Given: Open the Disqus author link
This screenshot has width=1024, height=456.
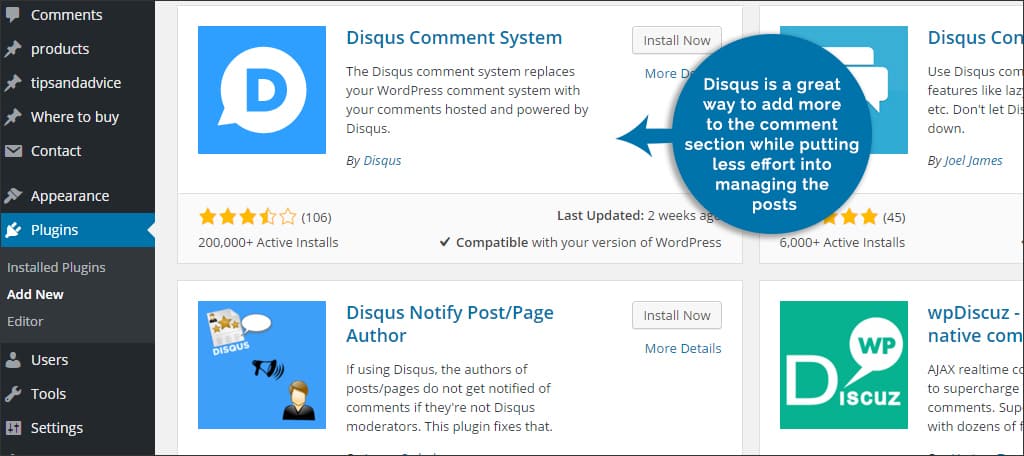Looking at the screenshot, I should point(382,160).
